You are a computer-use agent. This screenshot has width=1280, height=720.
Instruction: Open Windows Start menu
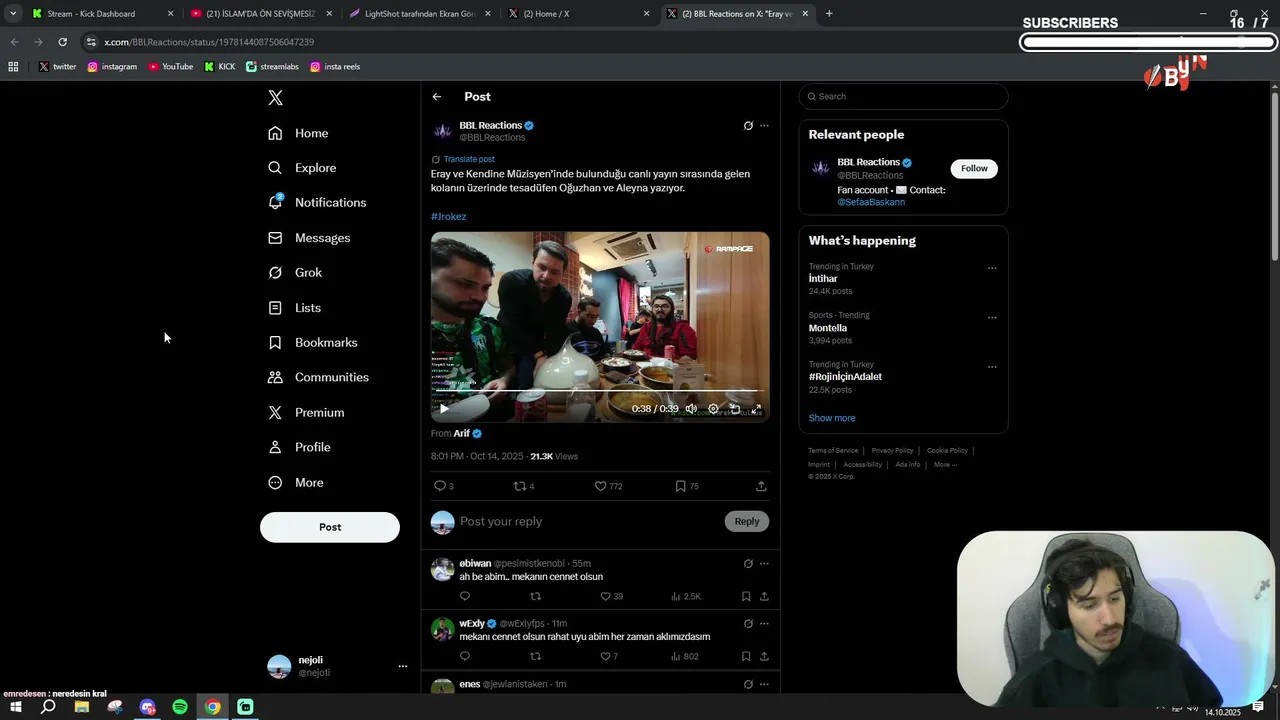[15, 707]
